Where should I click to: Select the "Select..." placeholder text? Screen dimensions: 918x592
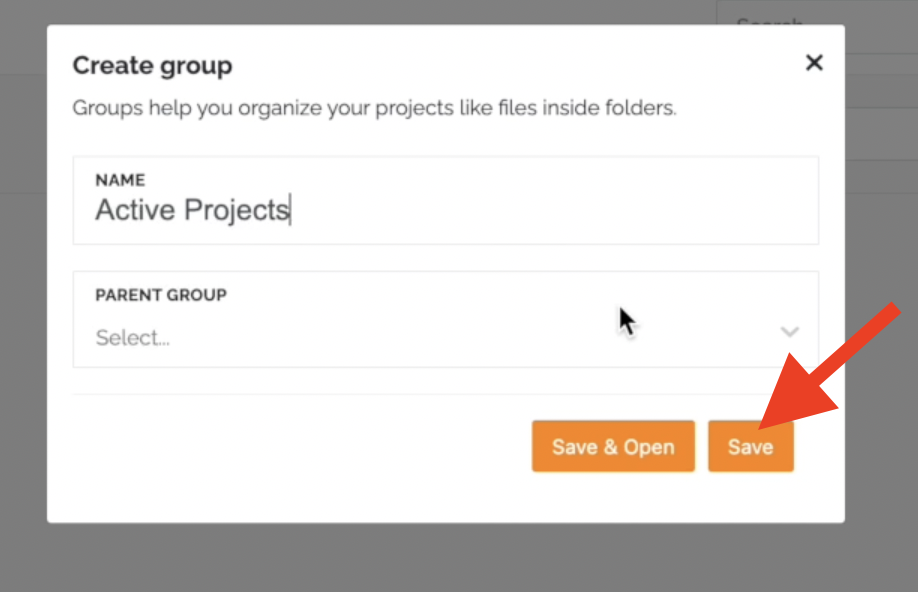[x=133, y=337]
